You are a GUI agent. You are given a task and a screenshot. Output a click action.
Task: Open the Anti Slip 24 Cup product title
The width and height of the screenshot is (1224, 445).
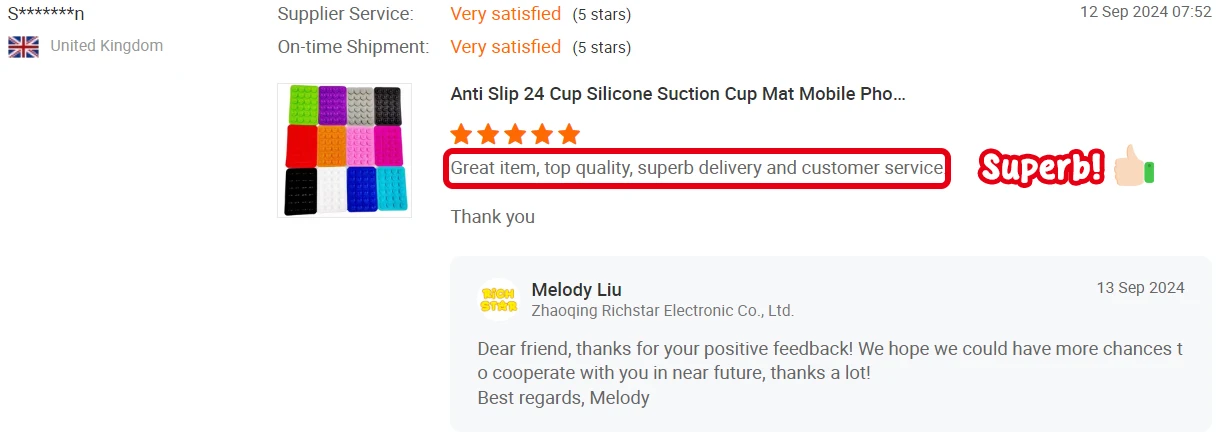point(678,94)
